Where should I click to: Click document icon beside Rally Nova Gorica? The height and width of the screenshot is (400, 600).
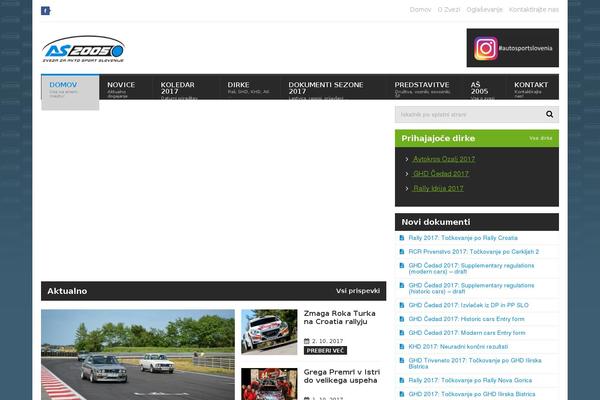point(402,380)
